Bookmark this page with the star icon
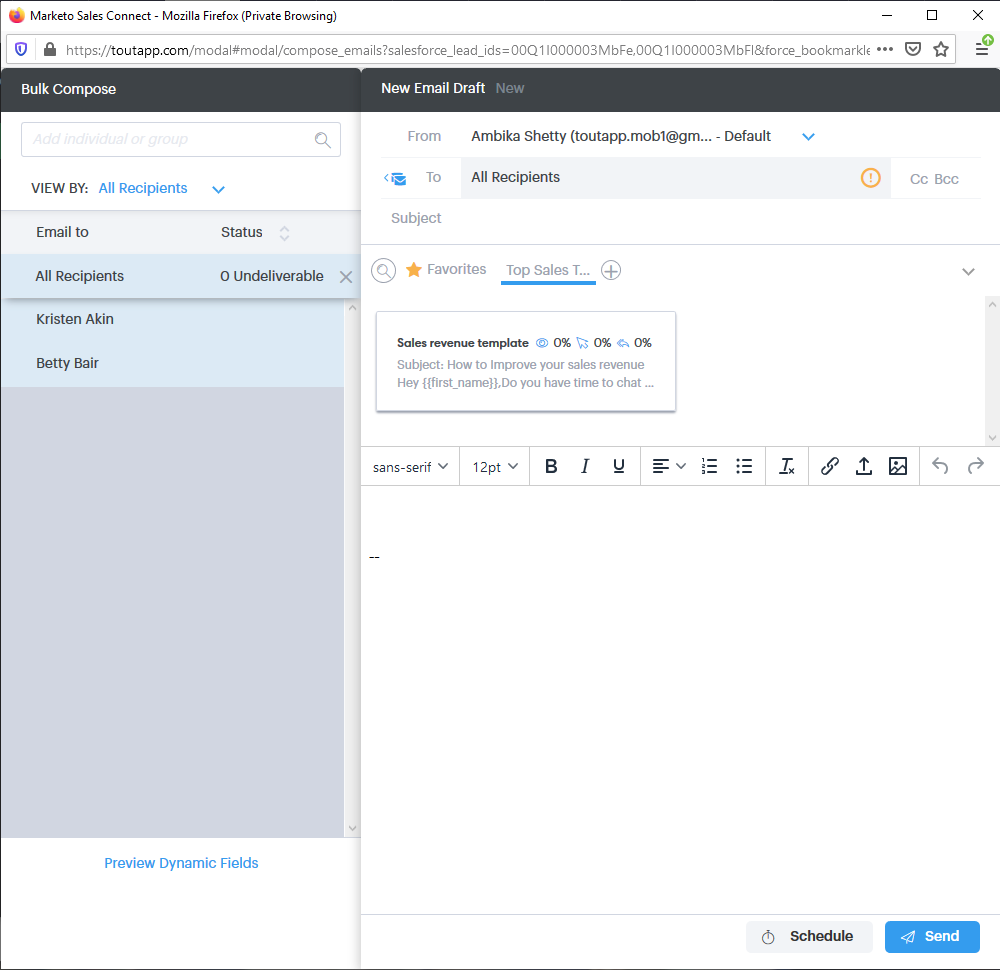 (941, 49)
